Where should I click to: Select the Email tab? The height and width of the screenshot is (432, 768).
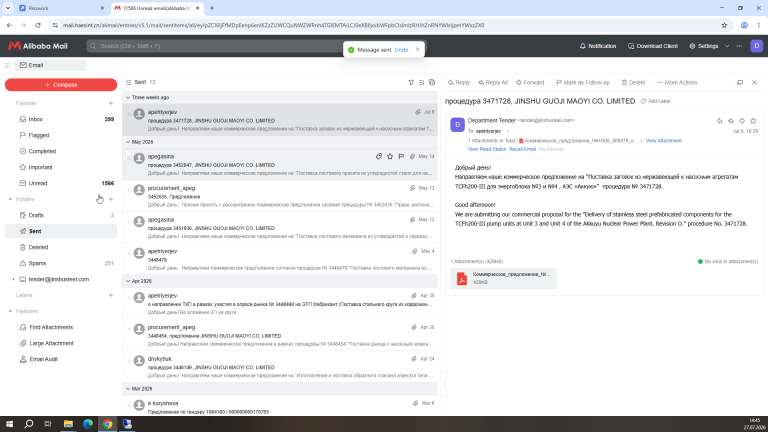50,65
